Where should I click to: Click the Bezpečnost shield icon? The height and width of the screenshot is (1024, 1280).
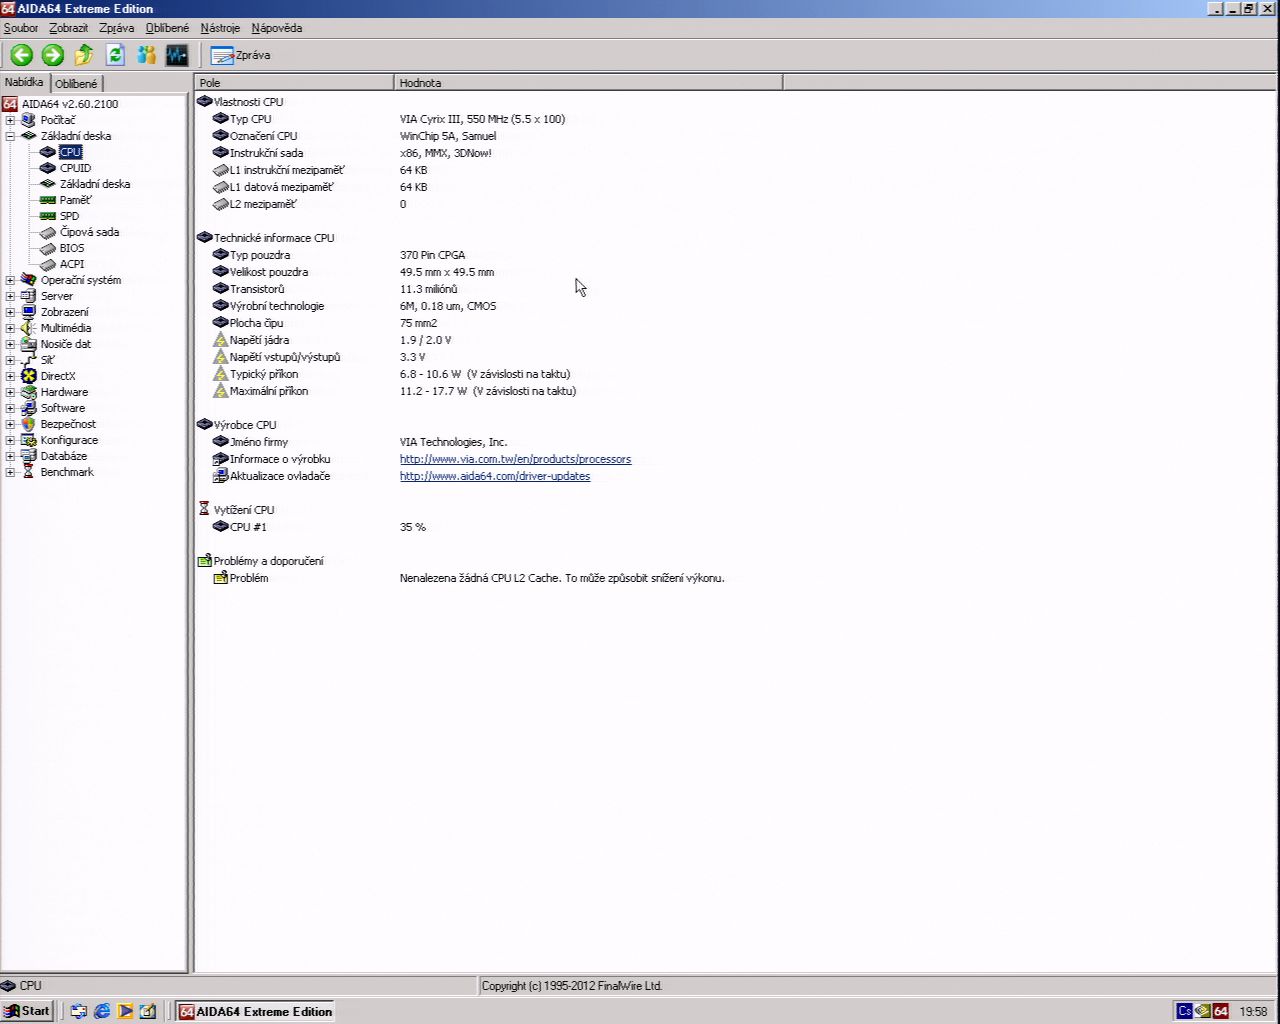click(x=29, y=424)
